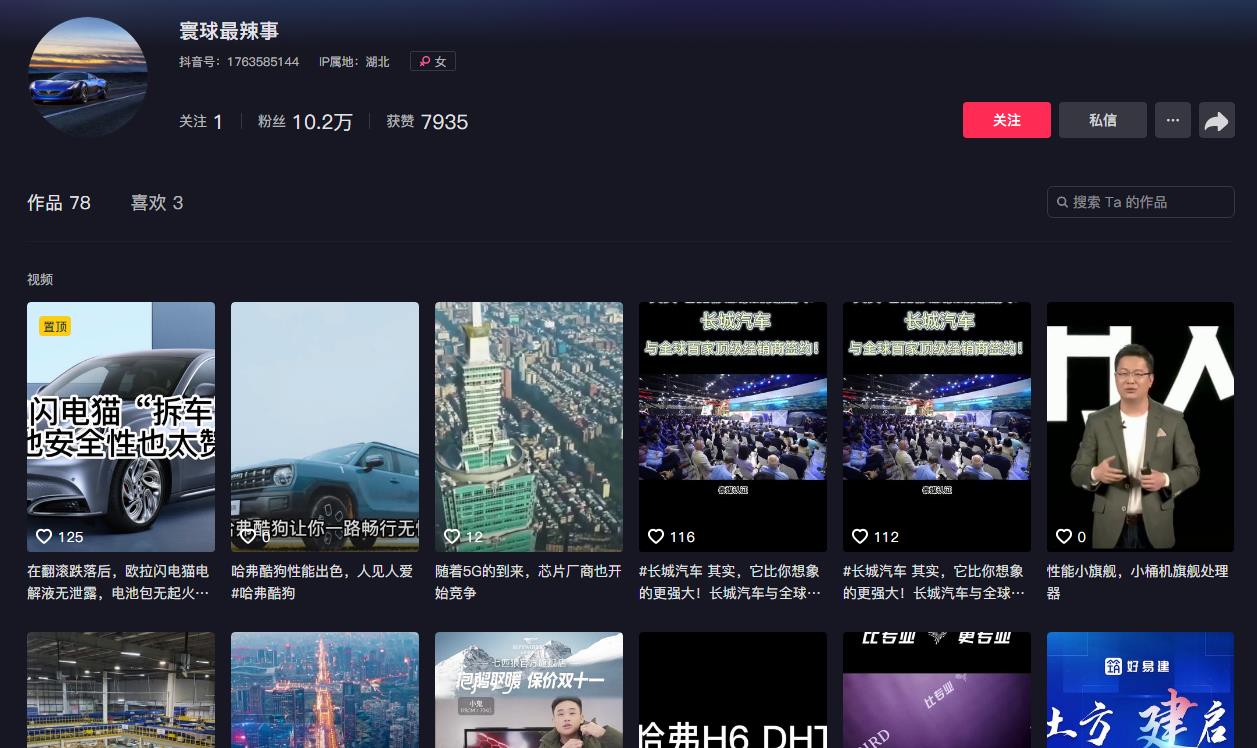The image size is (1257, 748).
Task: Click caption 性能小旗舰，小桶机旗舰处理器
Action: pyautogui.click(x=1138, y=582)
